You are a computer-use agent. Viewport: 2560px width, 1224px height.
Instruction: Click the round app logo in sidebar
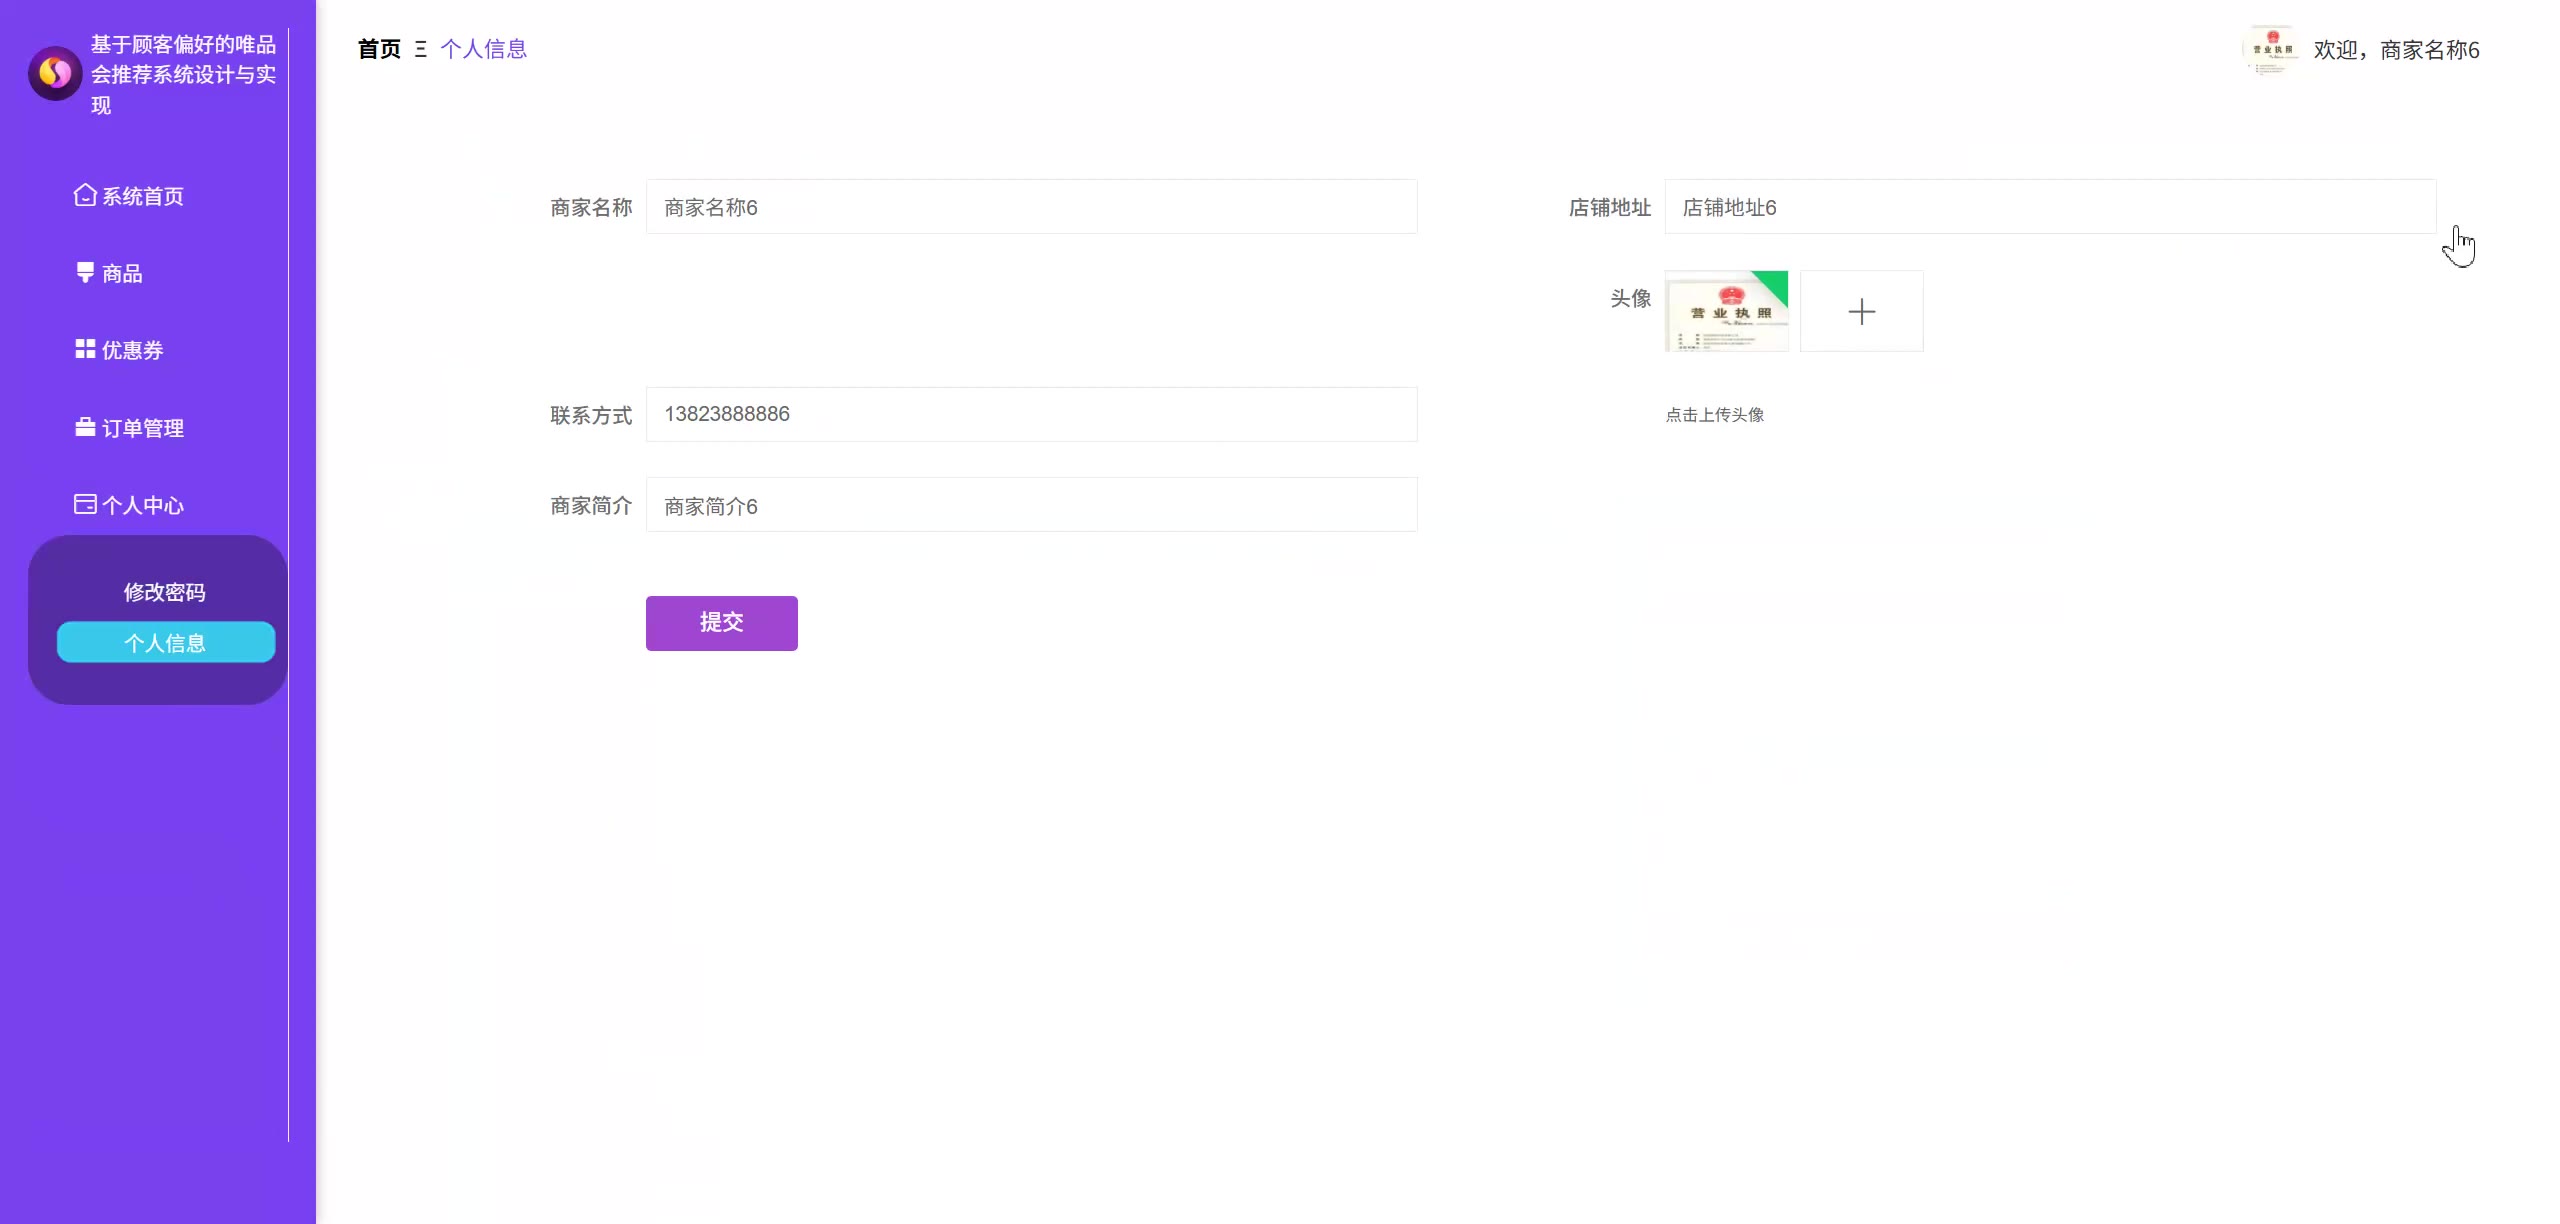(55, 73)
